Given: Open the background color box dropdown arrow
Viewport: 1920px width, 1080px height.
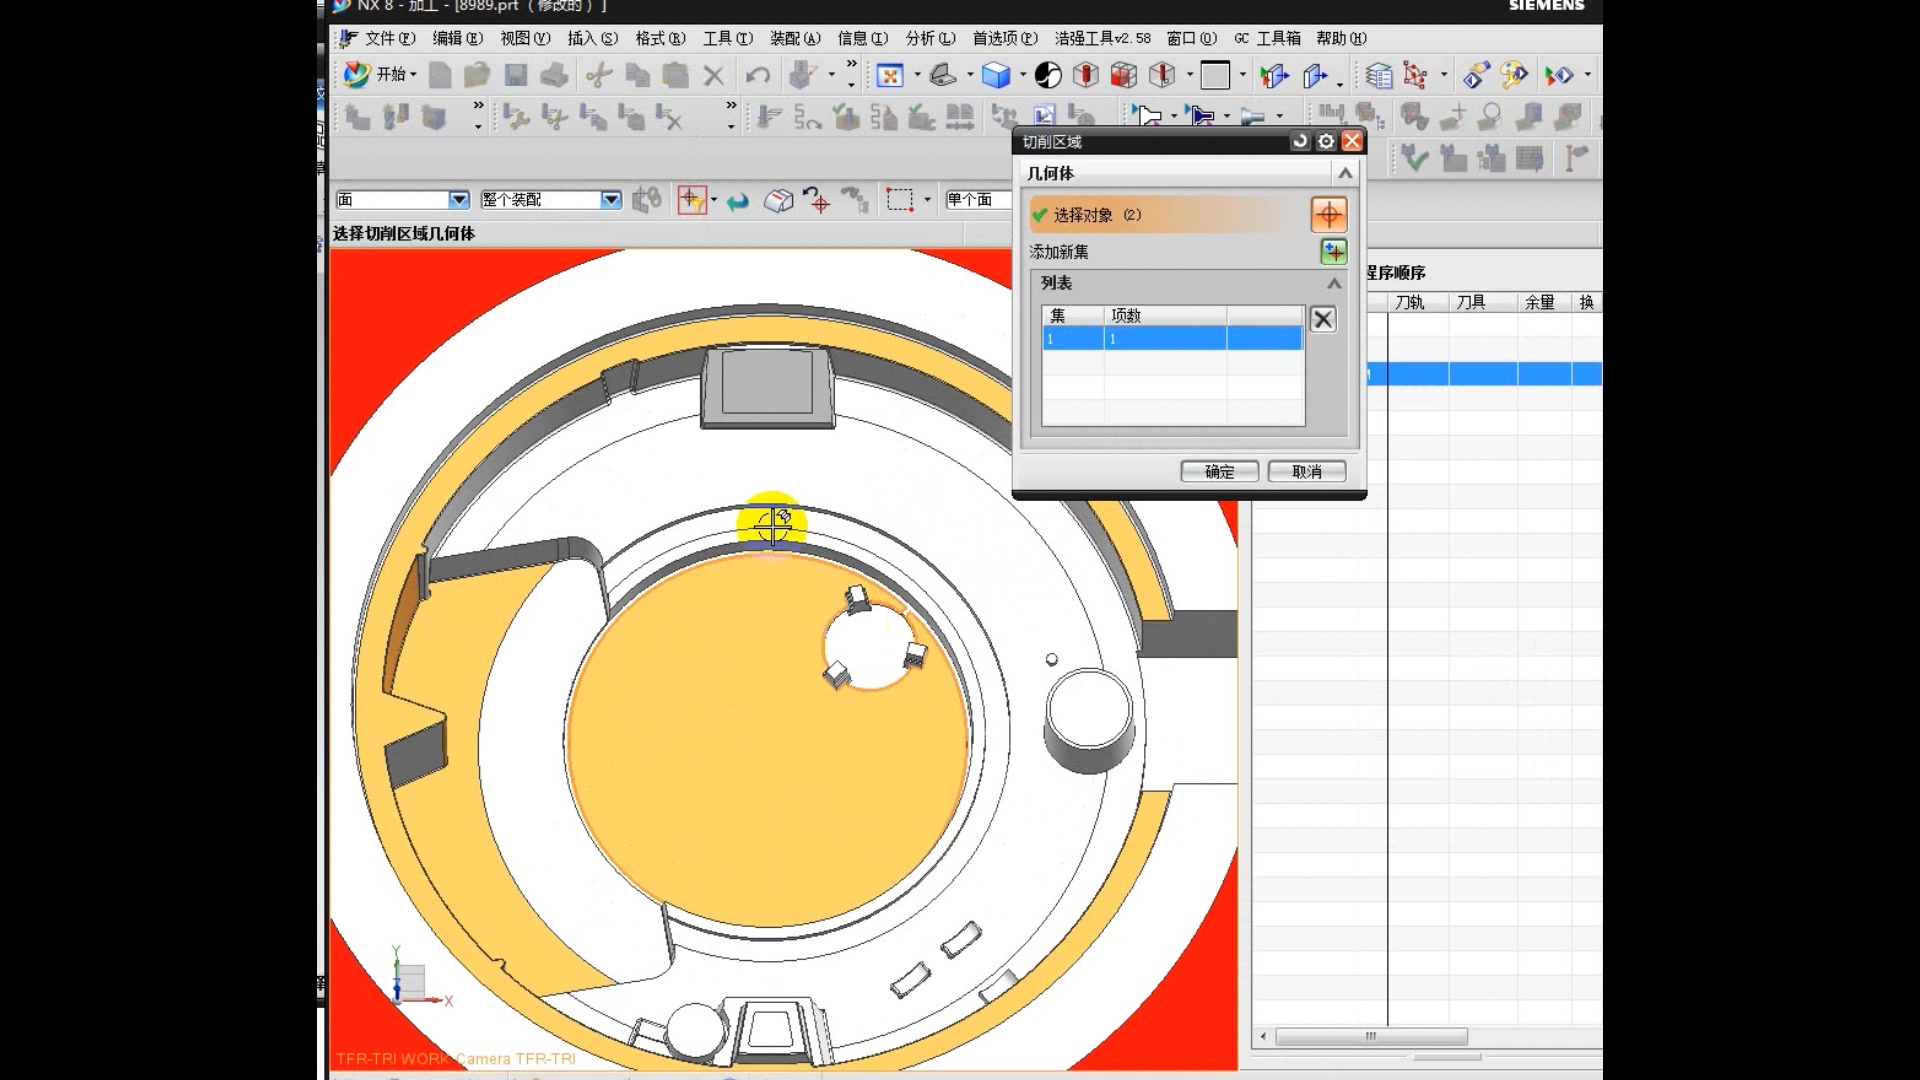Looking at the screenshot, I should pyautogui.click(x=1243, y=75).
